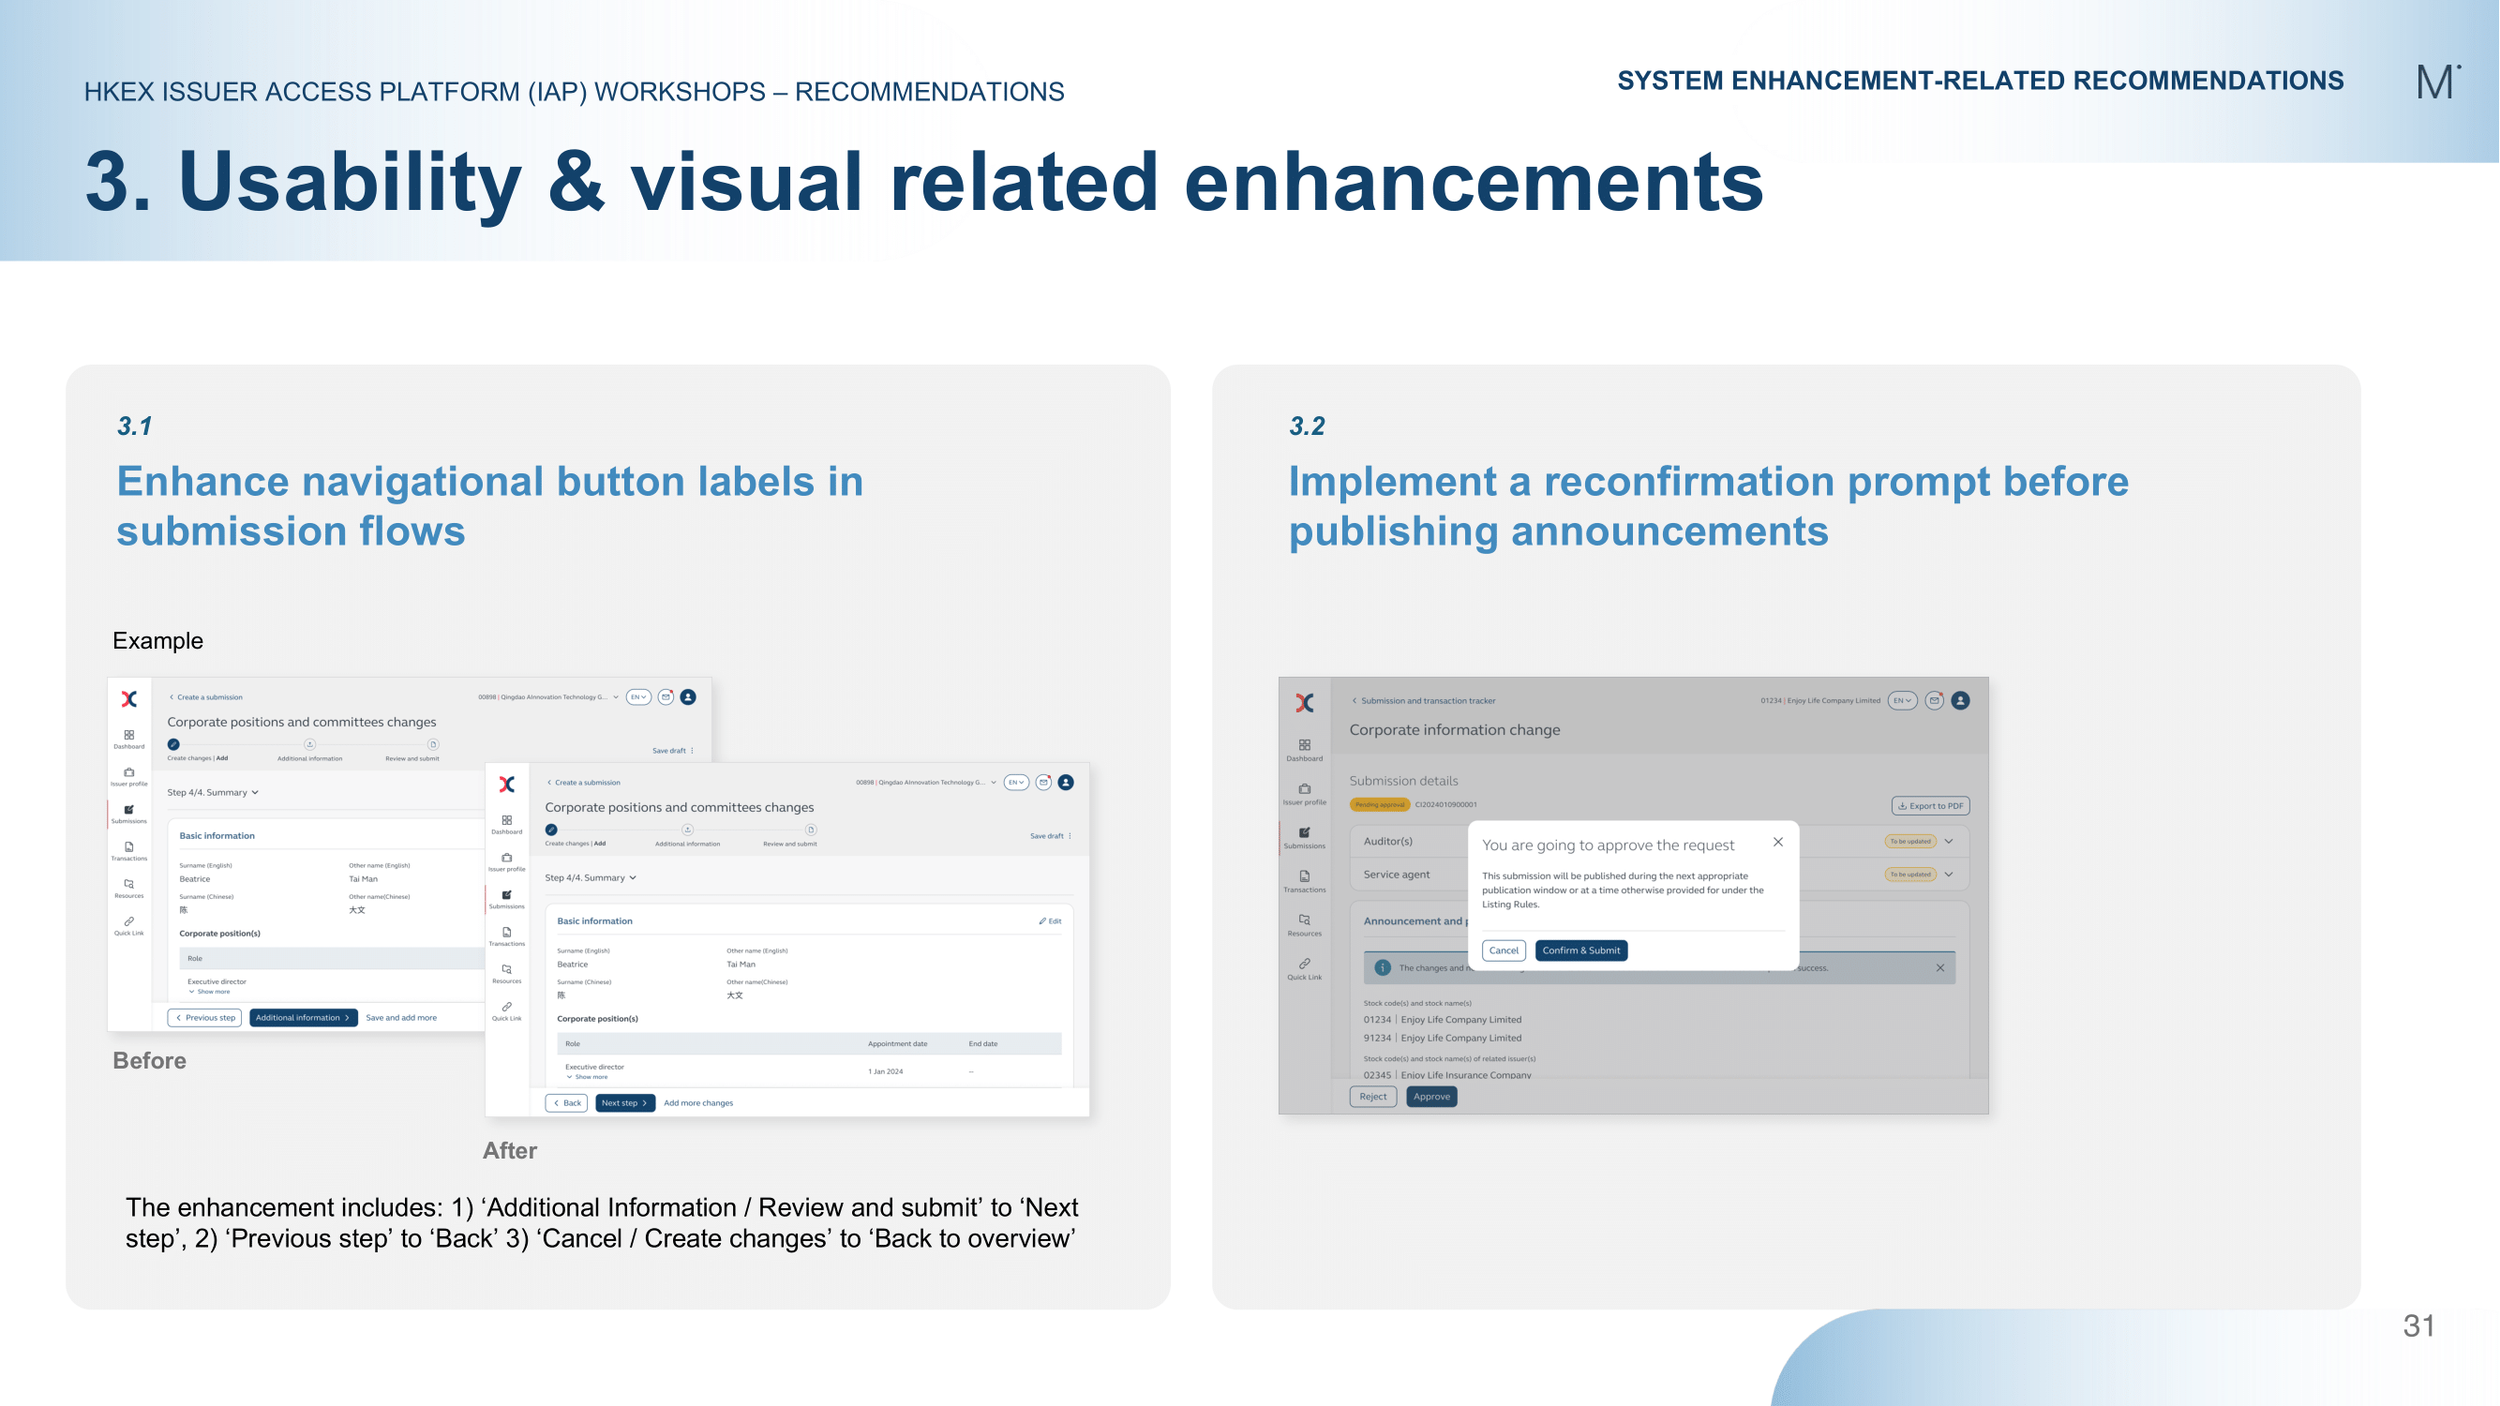The width and height of the screenshot is (2500, 1406).
Task: Select Reject on the submission
Action: click(1373, 1096)
